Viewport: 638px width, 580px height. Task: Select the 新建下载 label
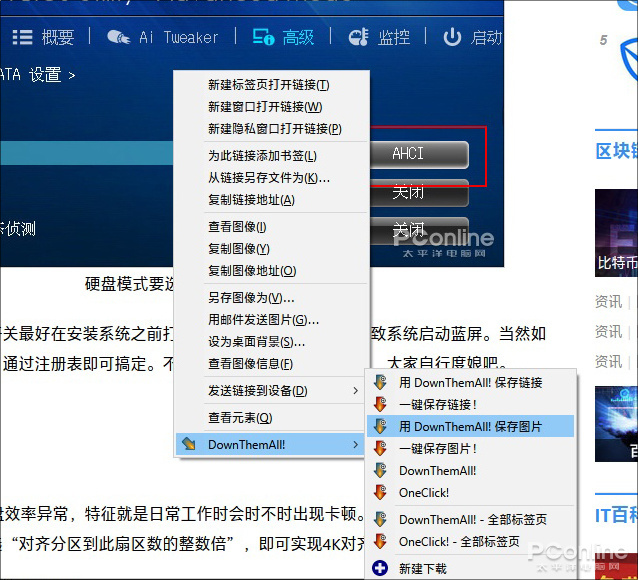click(423, 568)
